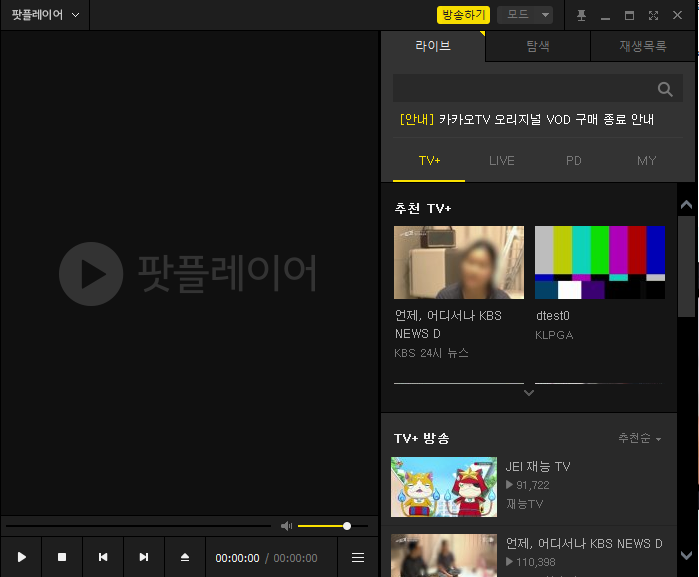Pin the window always on top

coord(581,16)
